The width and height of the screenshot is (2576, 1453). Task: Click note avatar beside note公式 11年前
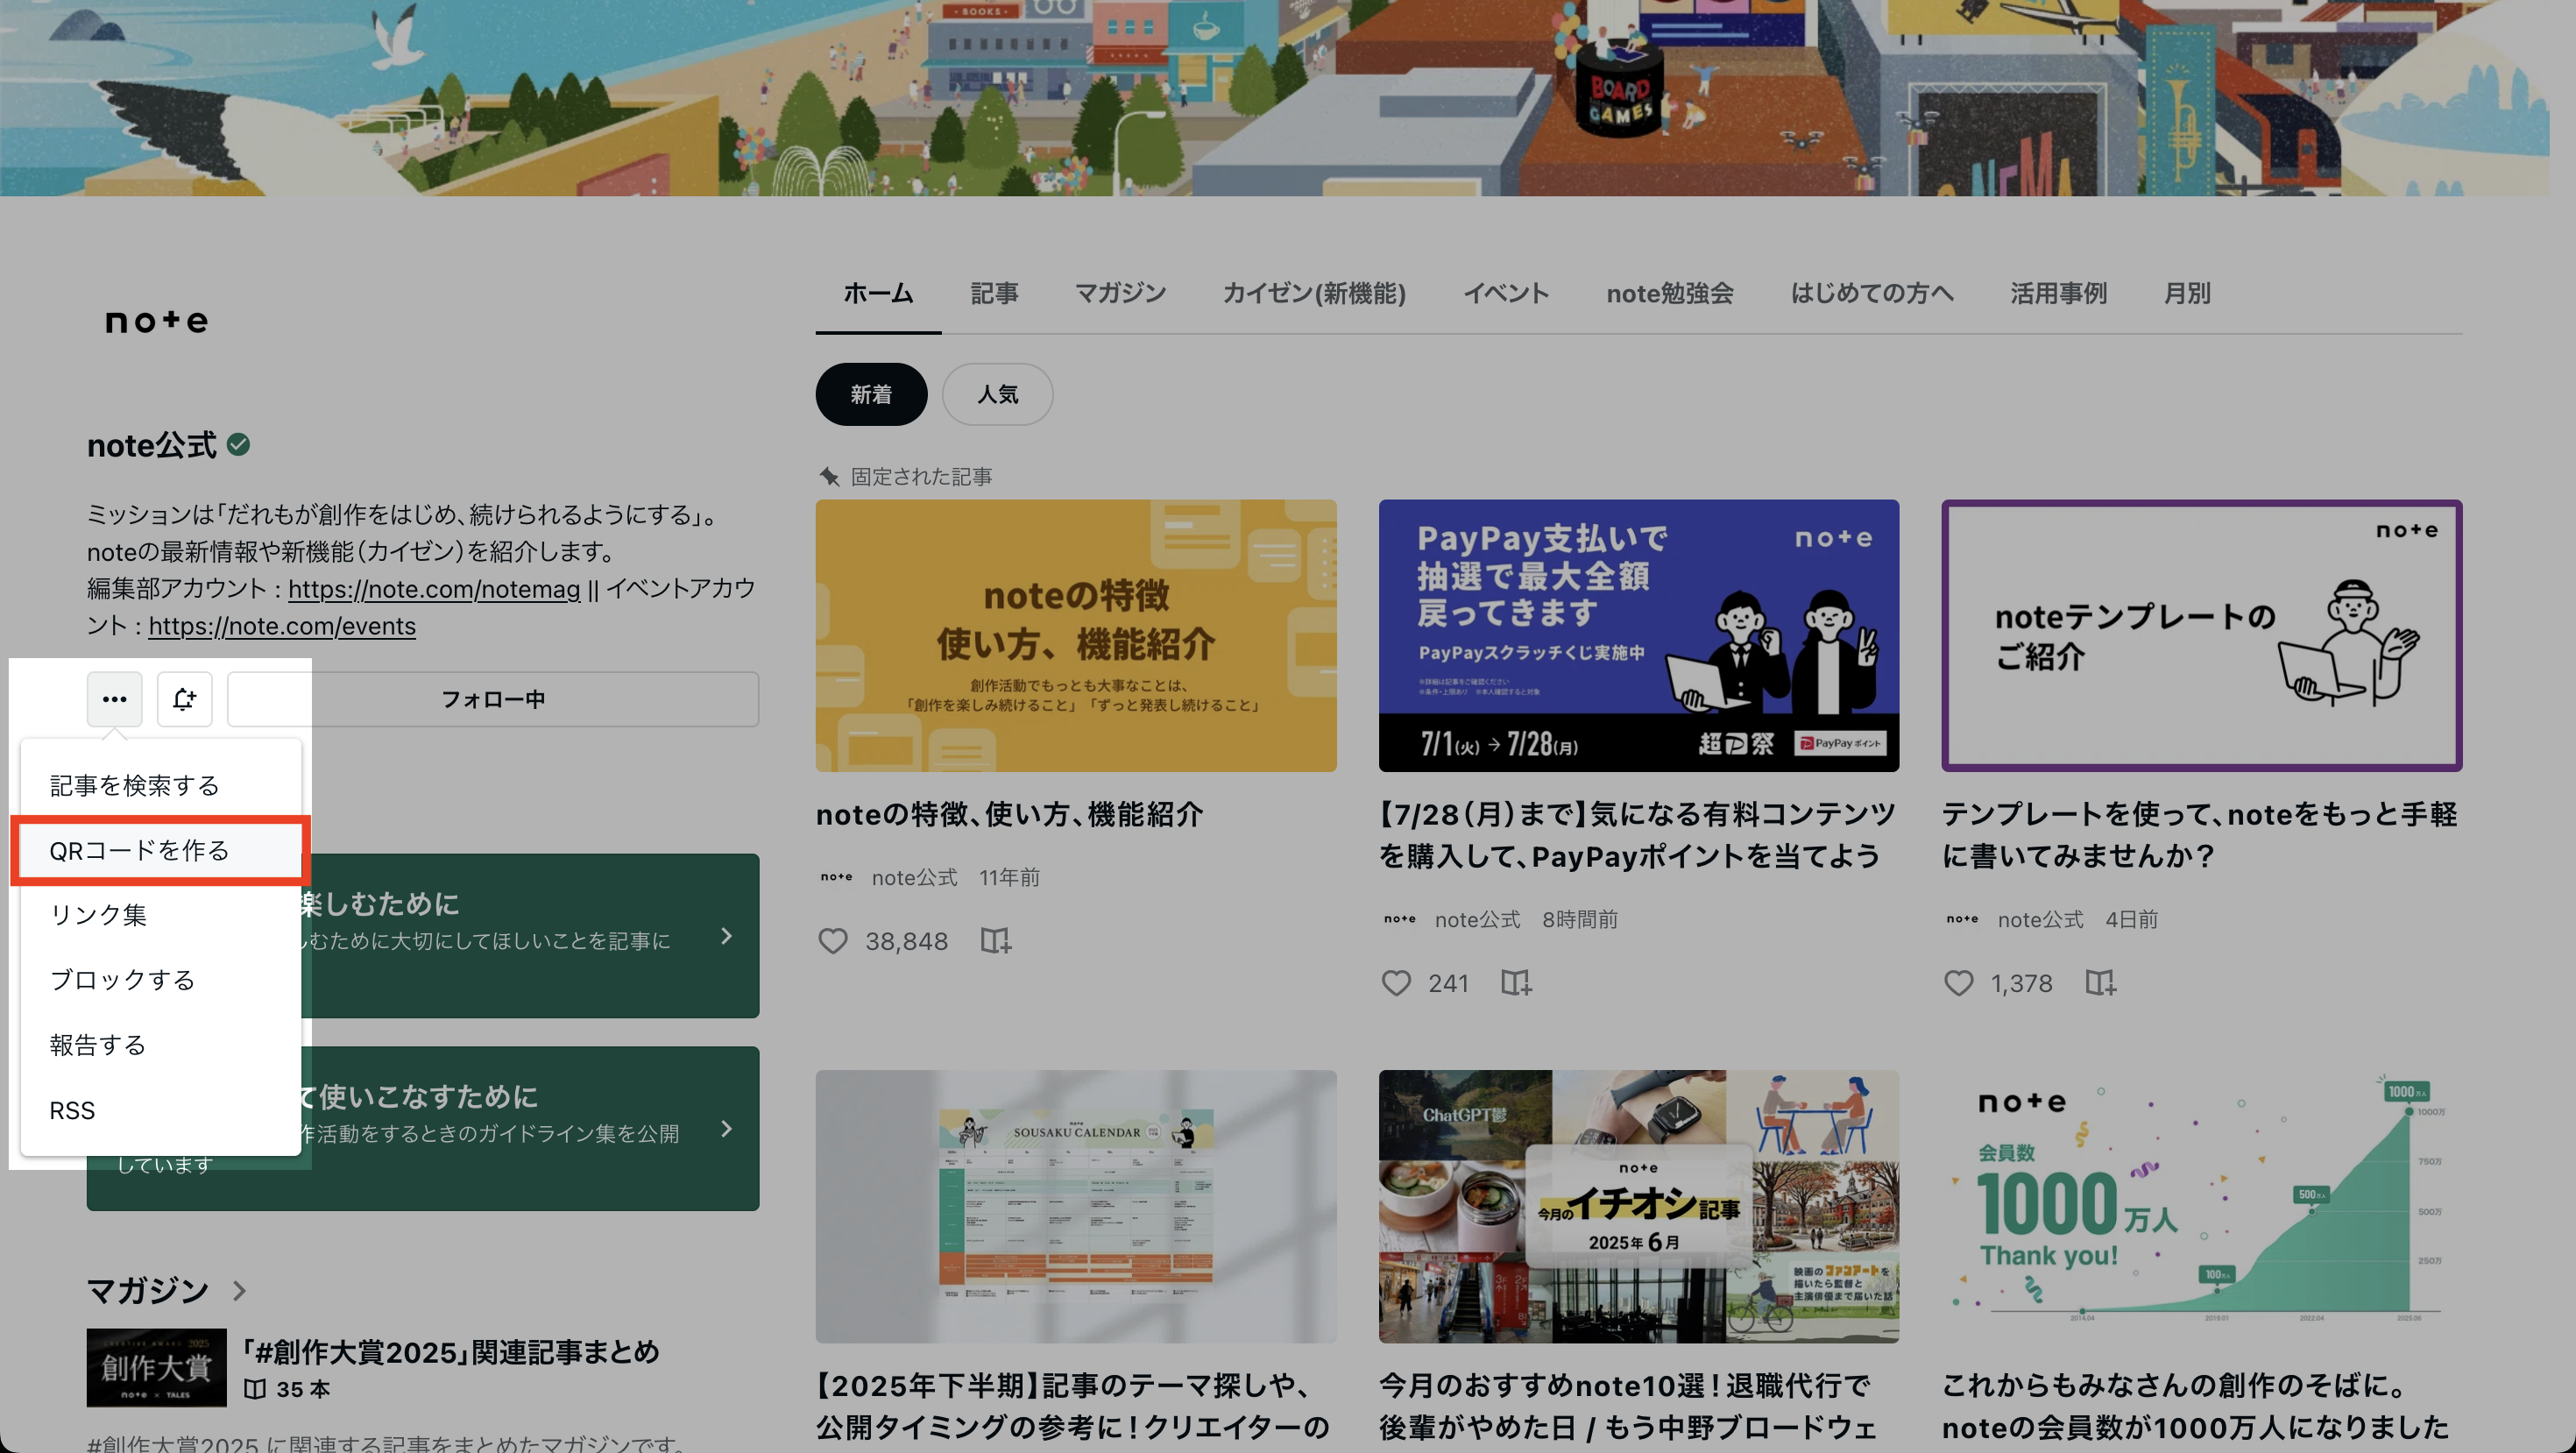(x=836, y=877)
